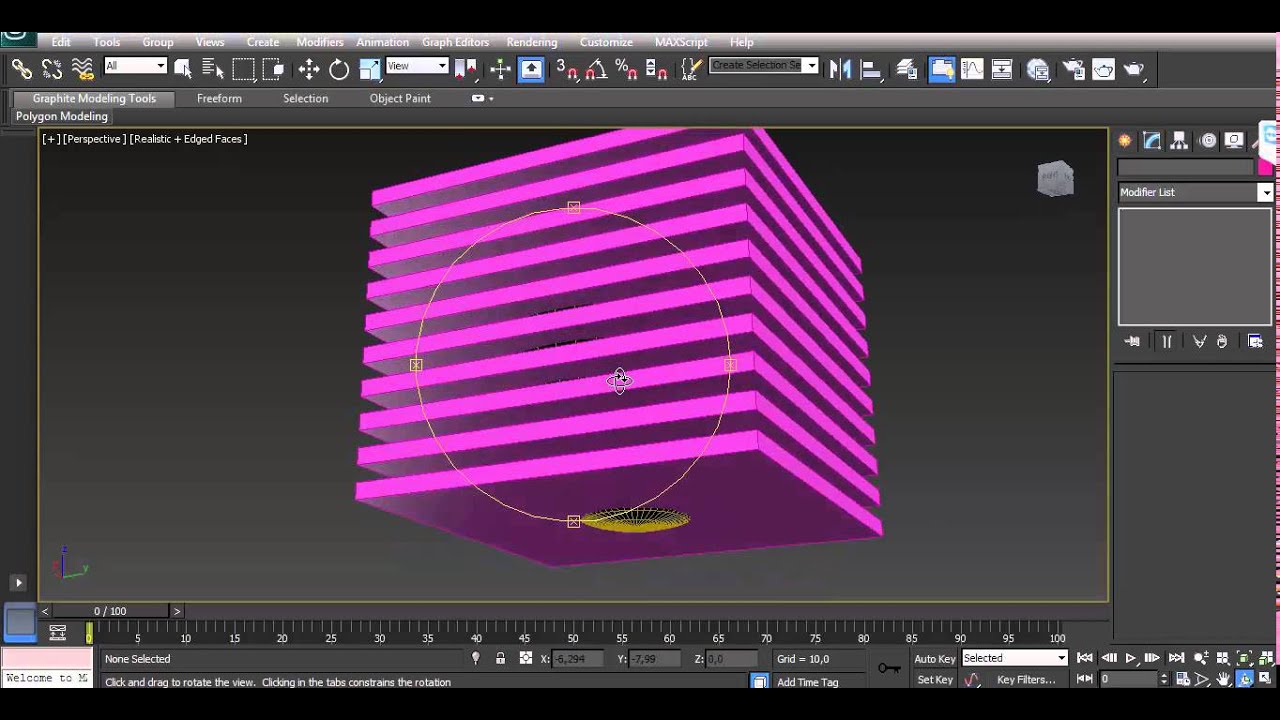Open the selection filter All dropdown
This screenshot has height=720, width=1280.
(135, 66)
